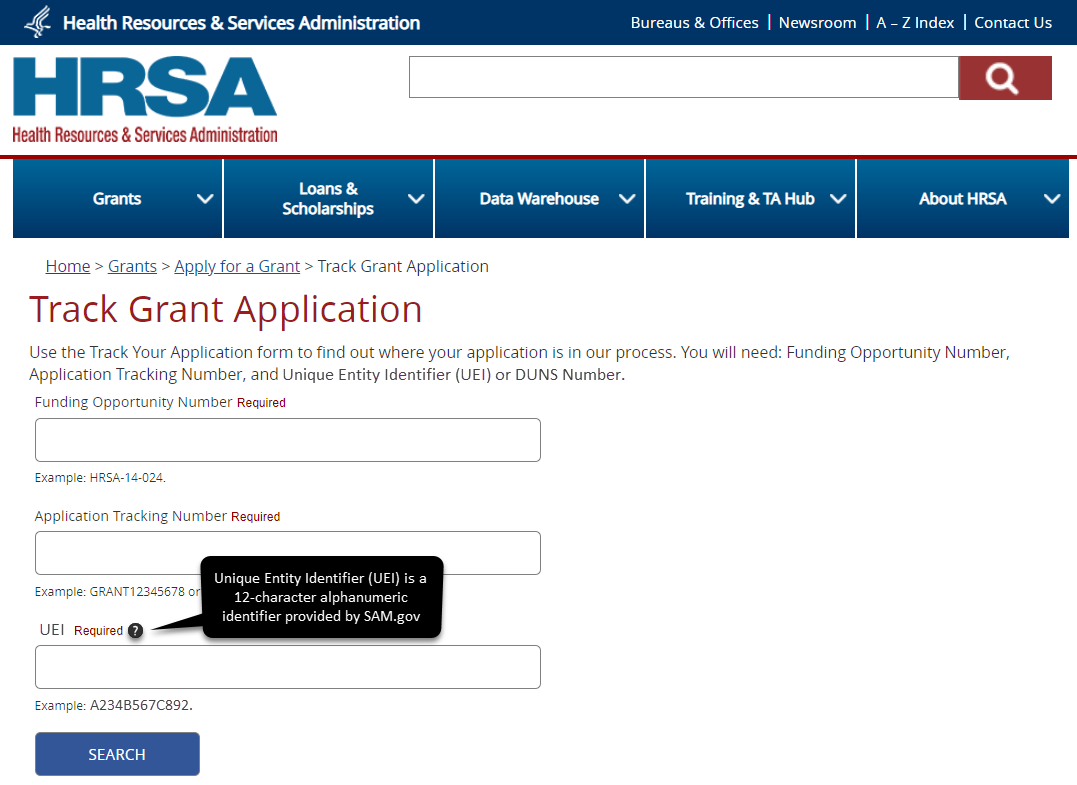This screenshot has width=1077, height=785.
Task: Click the UEI tooltip explanation text
Action: click(x=321, y=598)
